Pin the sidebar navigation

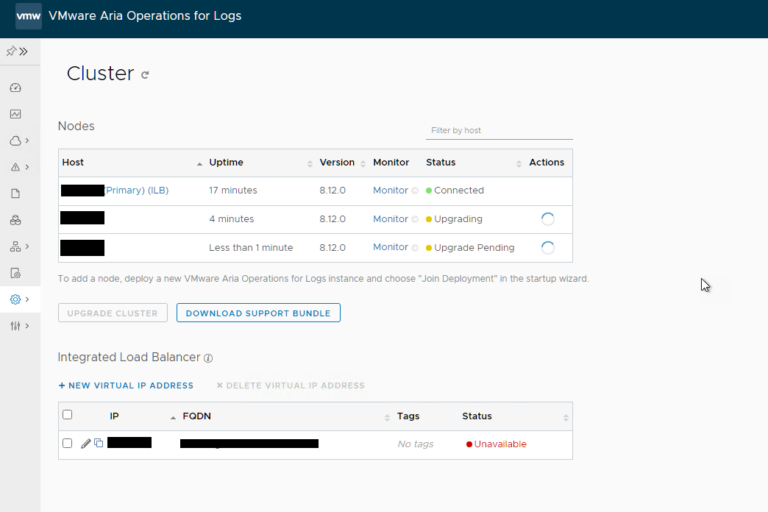point(11,51)
